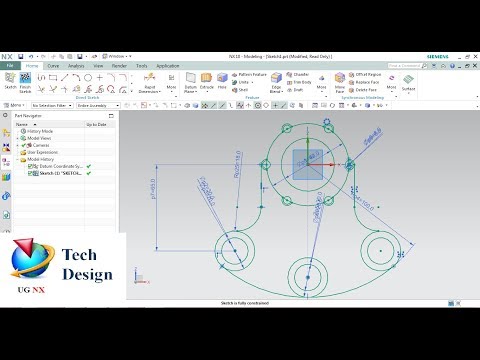Switch to the Curve tab
The width and height of the screenshot is (480, 360).
click(53, 66)
